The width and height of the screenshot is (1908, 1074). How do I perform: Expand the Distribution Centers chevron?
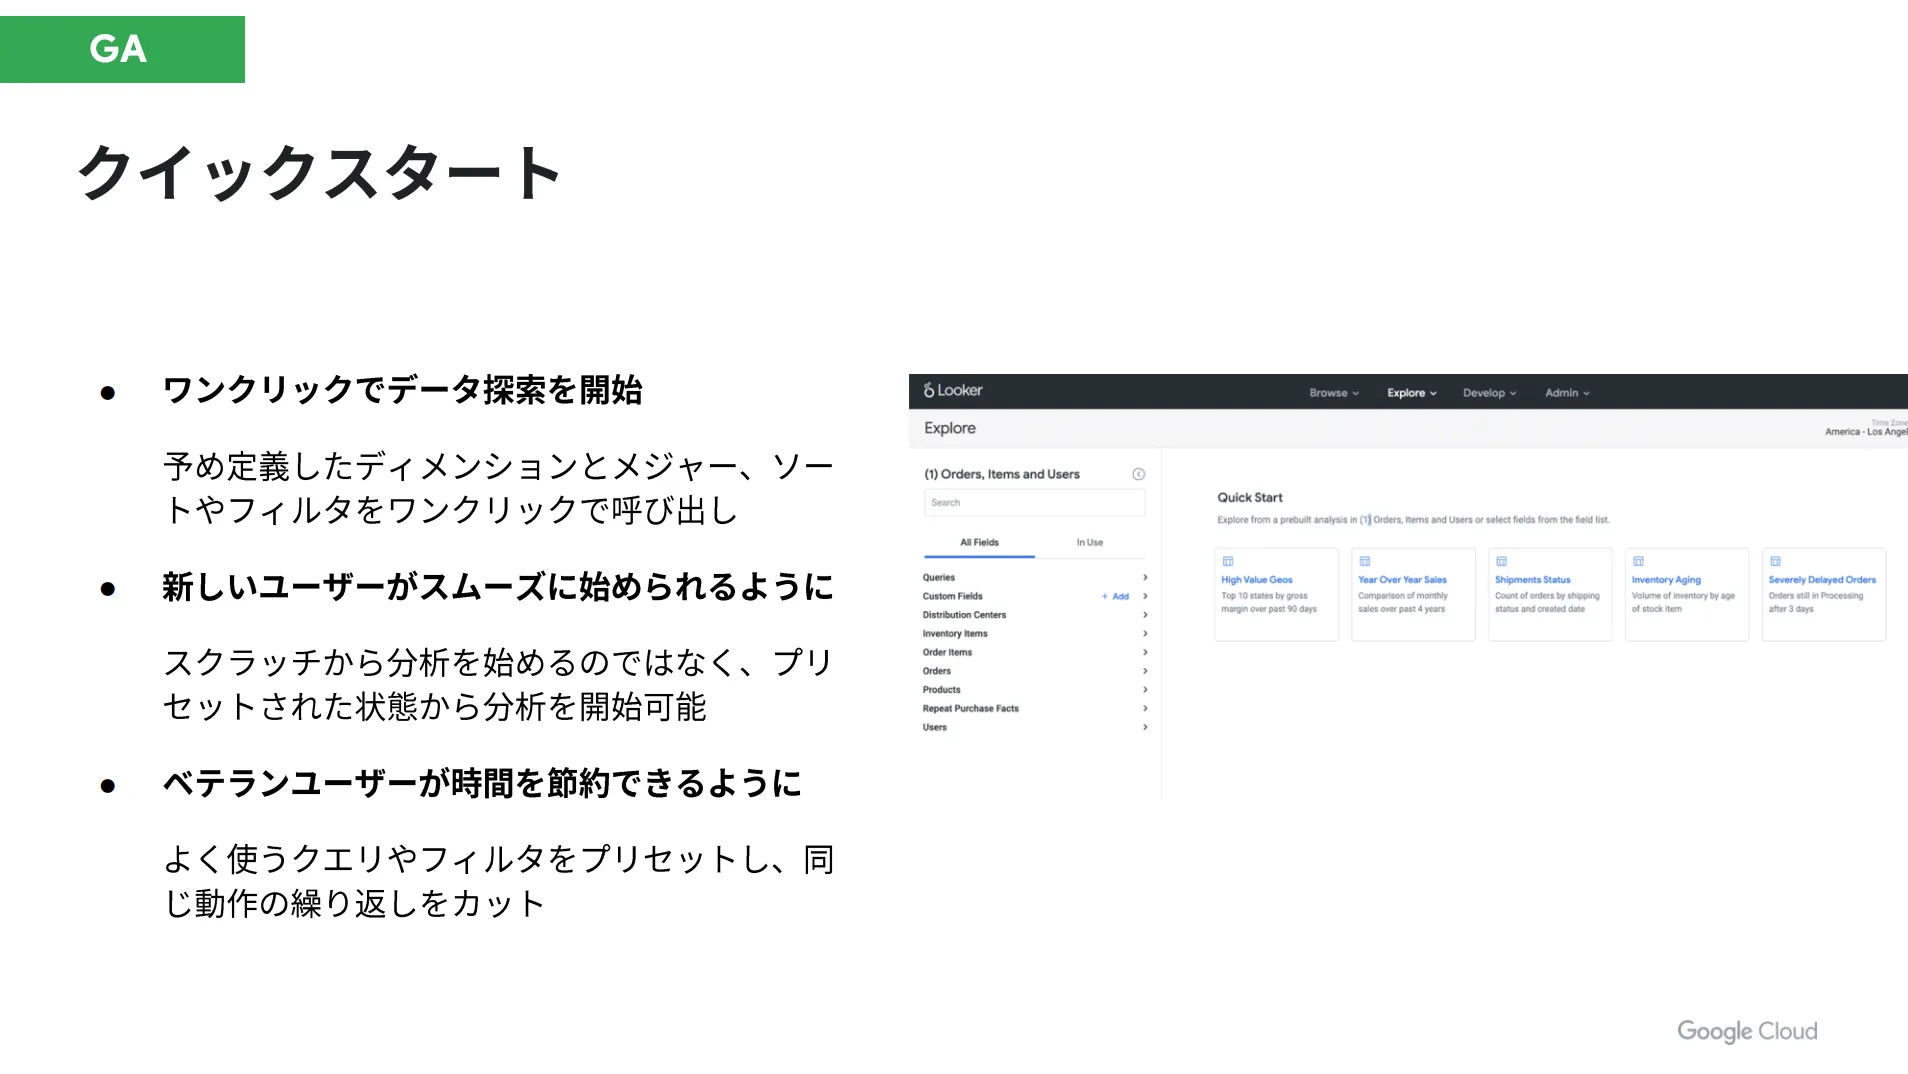click(x=1145, y=615)
